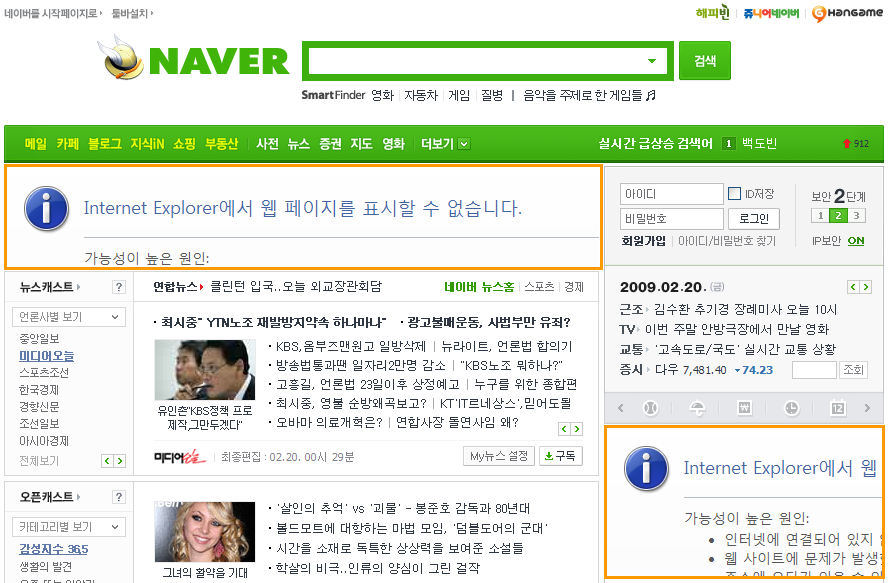Open the umbrella weather widget icon
The width and height of the screenshot is (888, 583).
coord(697,408)
